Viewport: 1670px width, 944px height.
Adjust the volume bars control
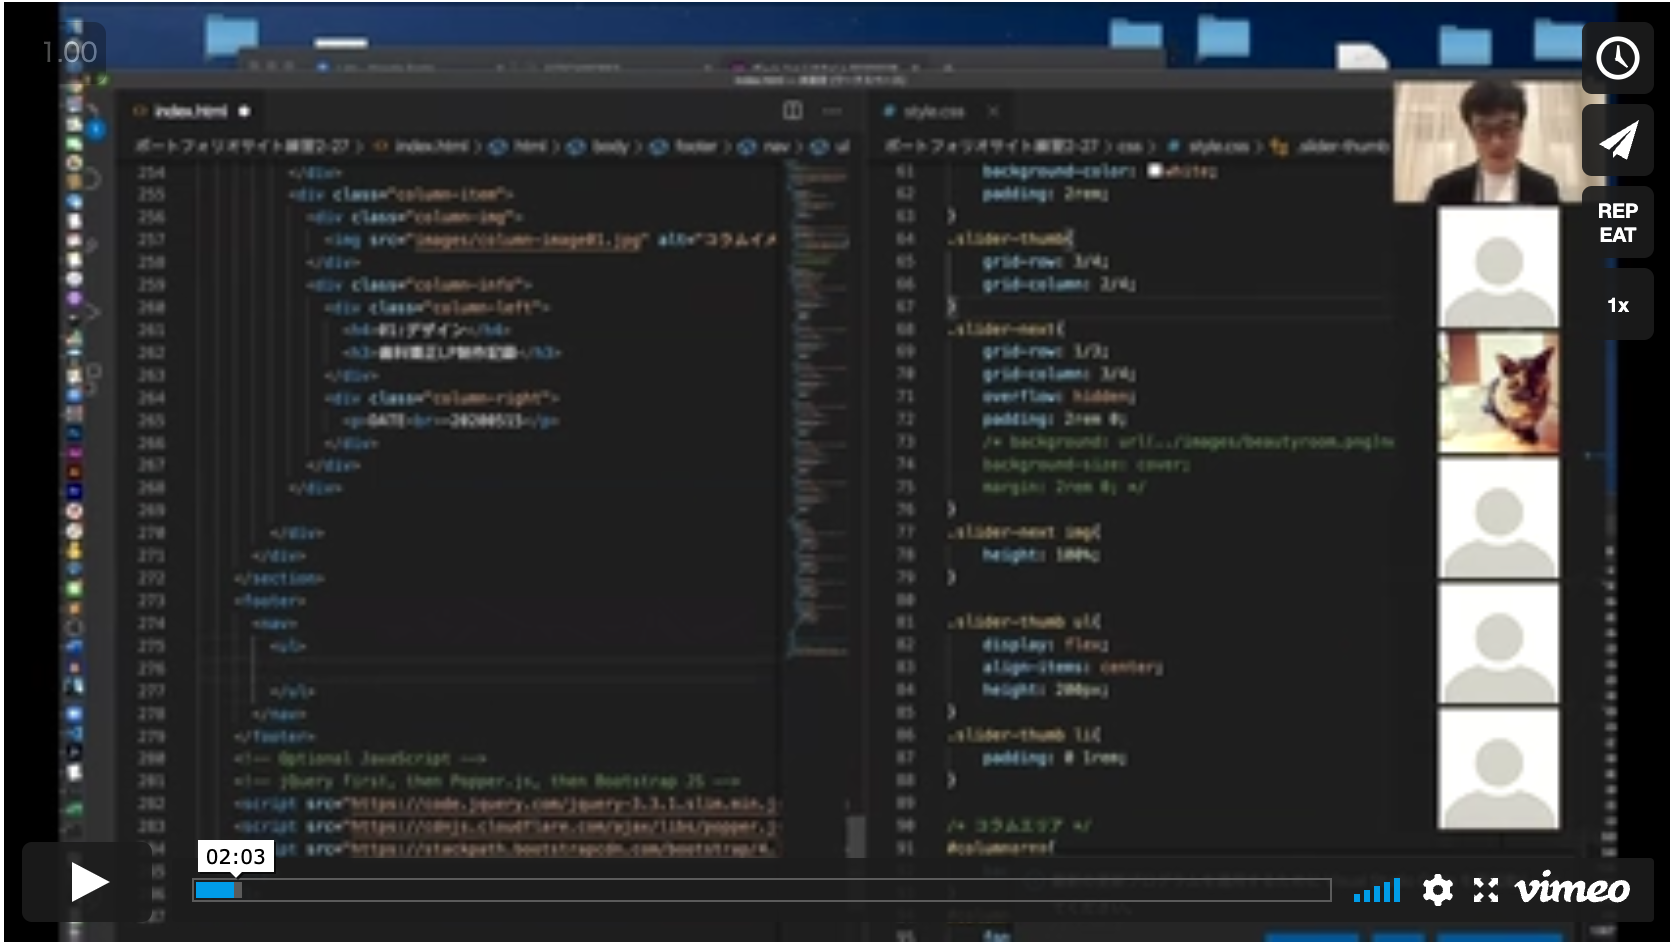1377,889
